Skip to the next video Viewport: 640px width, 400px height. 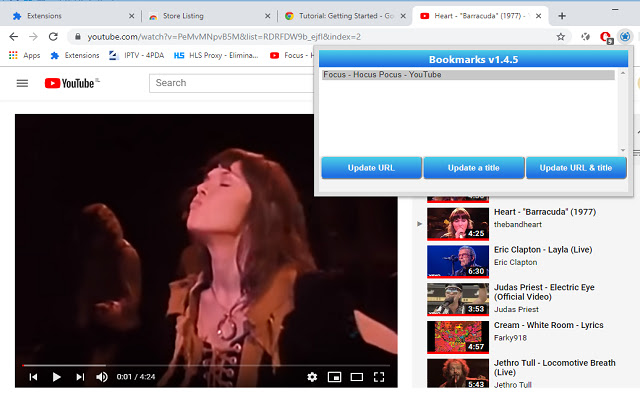tap(80, 377)
